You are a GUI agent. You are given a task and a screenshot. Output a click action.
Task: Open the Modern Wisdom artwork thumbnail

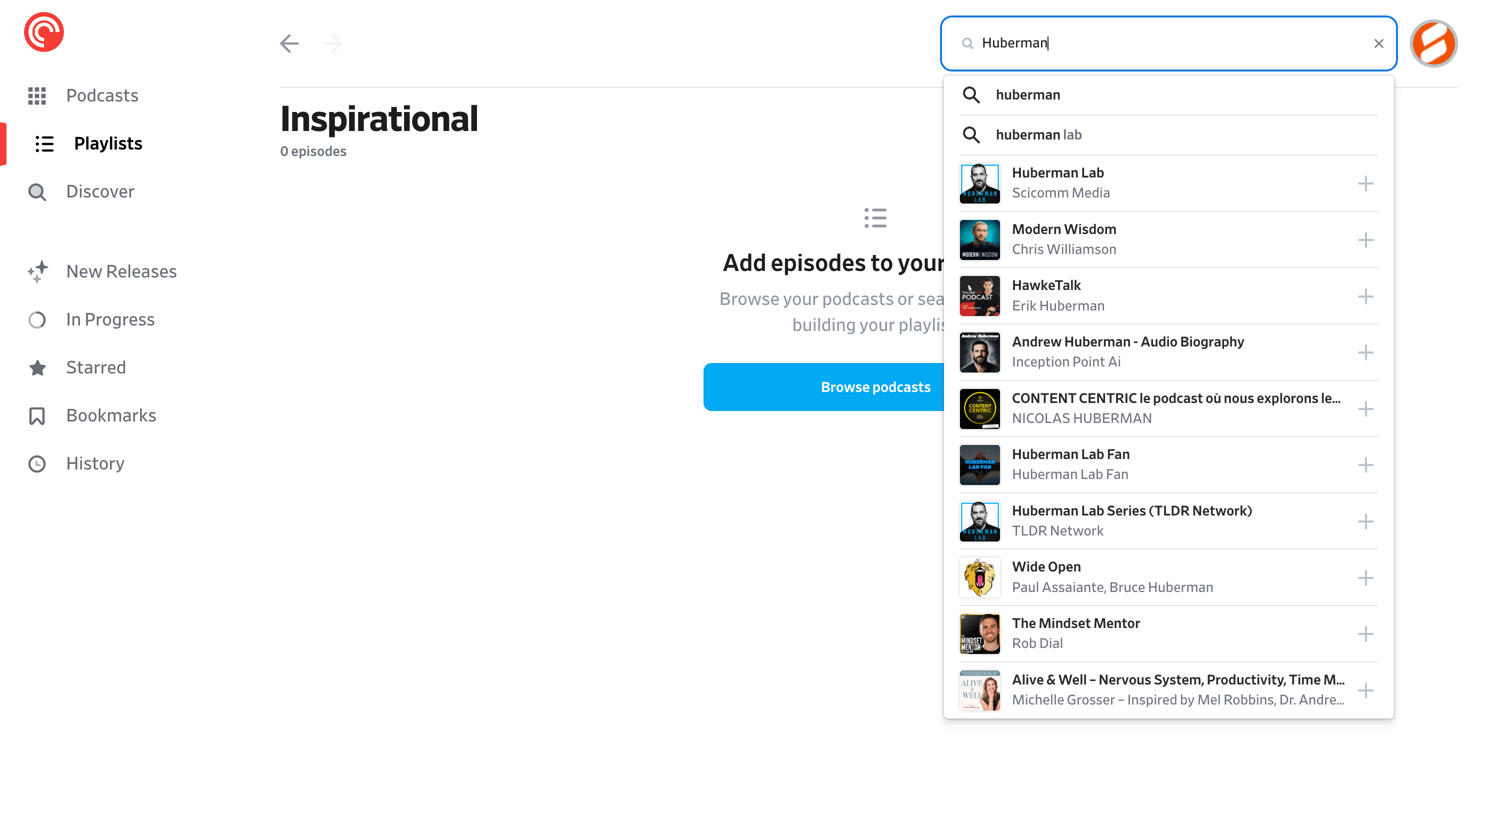(x=980, y=240)
